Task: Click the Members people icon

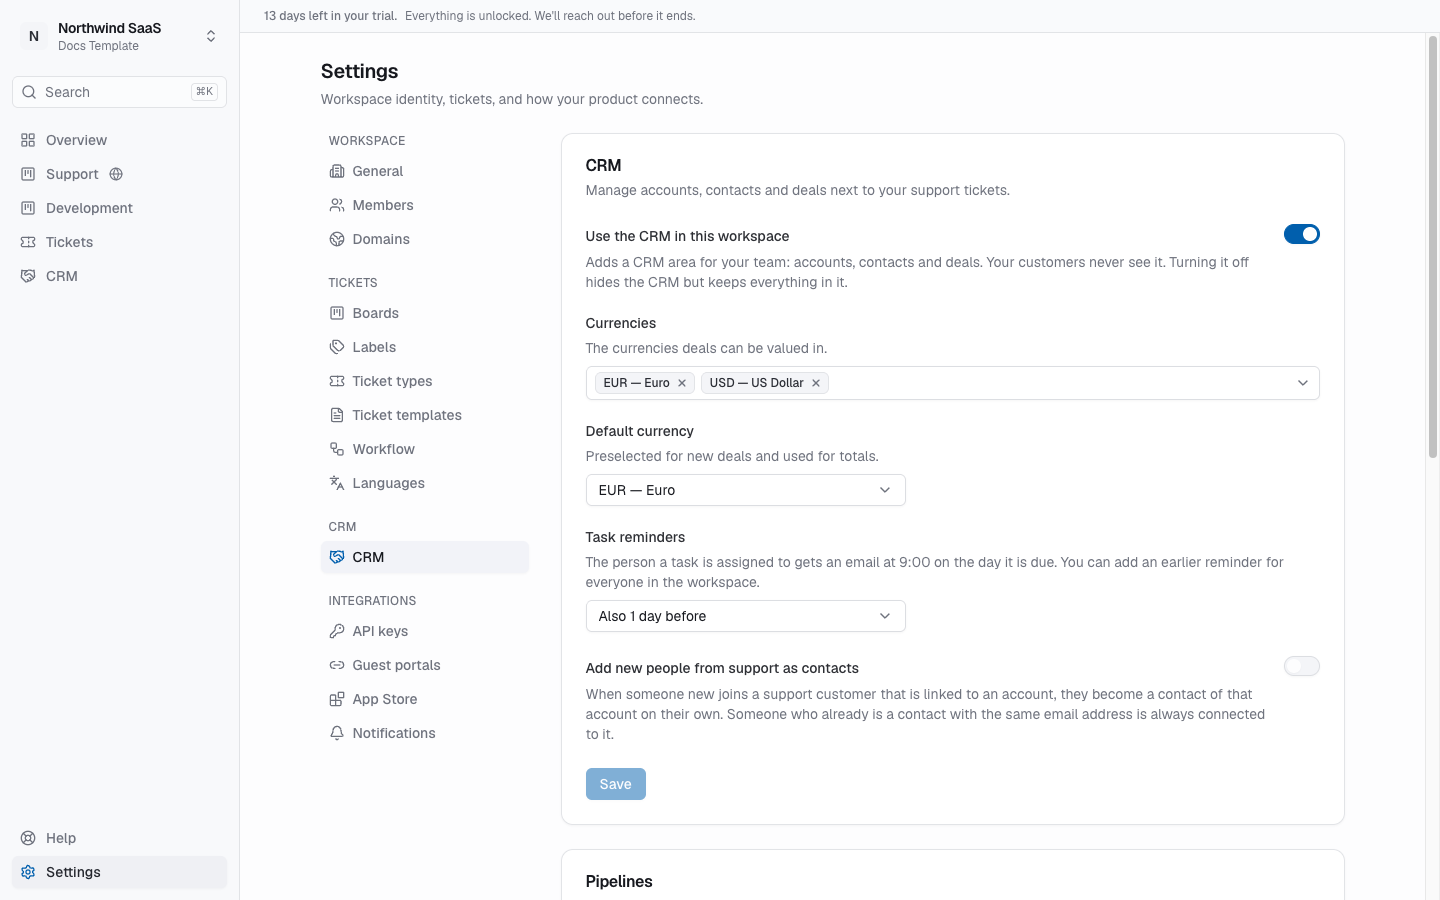Action: [337, 205]
